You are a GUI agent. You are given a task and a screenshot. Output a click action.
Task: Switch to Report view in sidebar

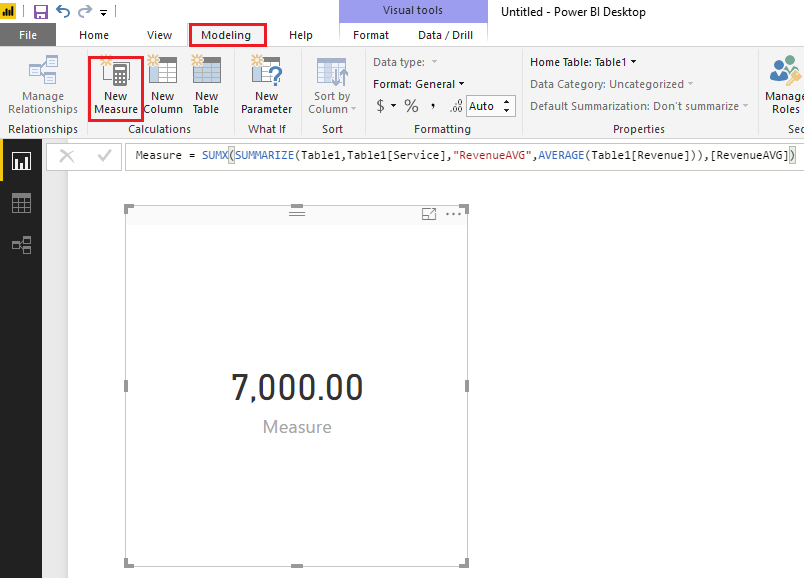click(21, 162)
